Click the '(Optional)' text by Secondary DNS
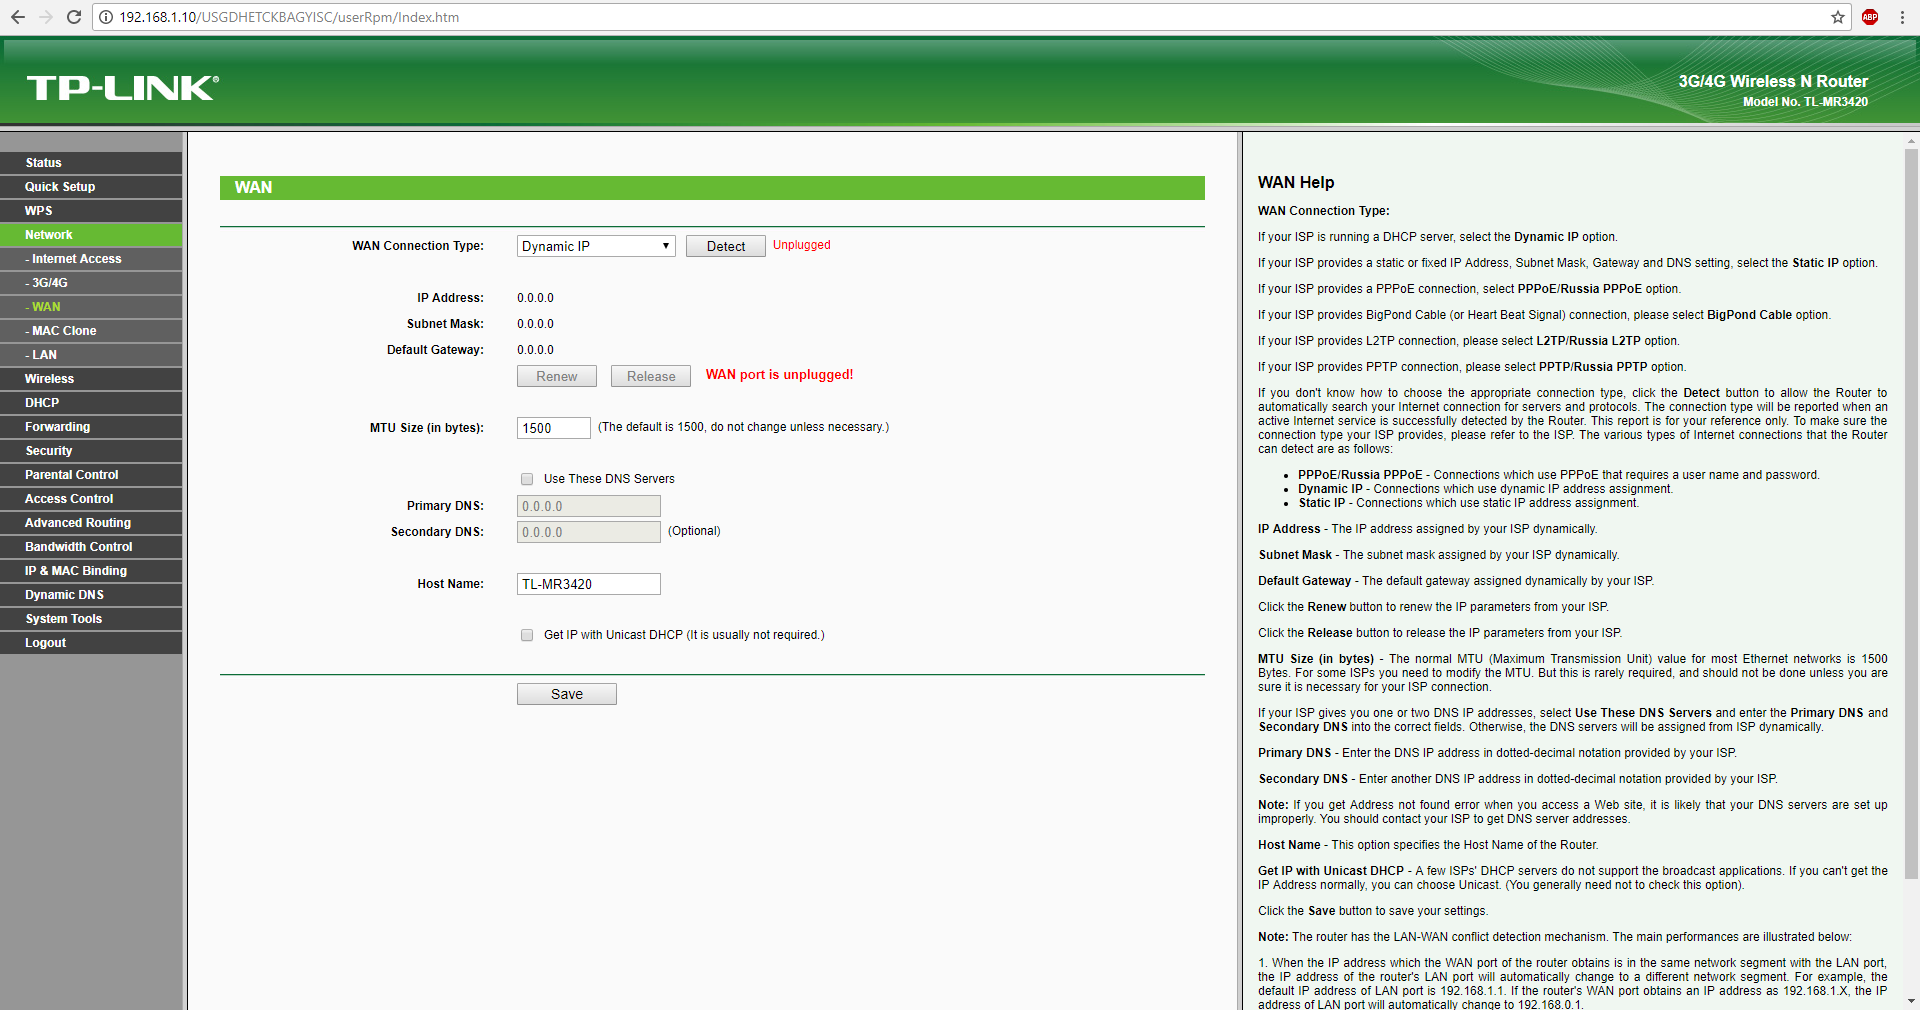 click(694, 531)
